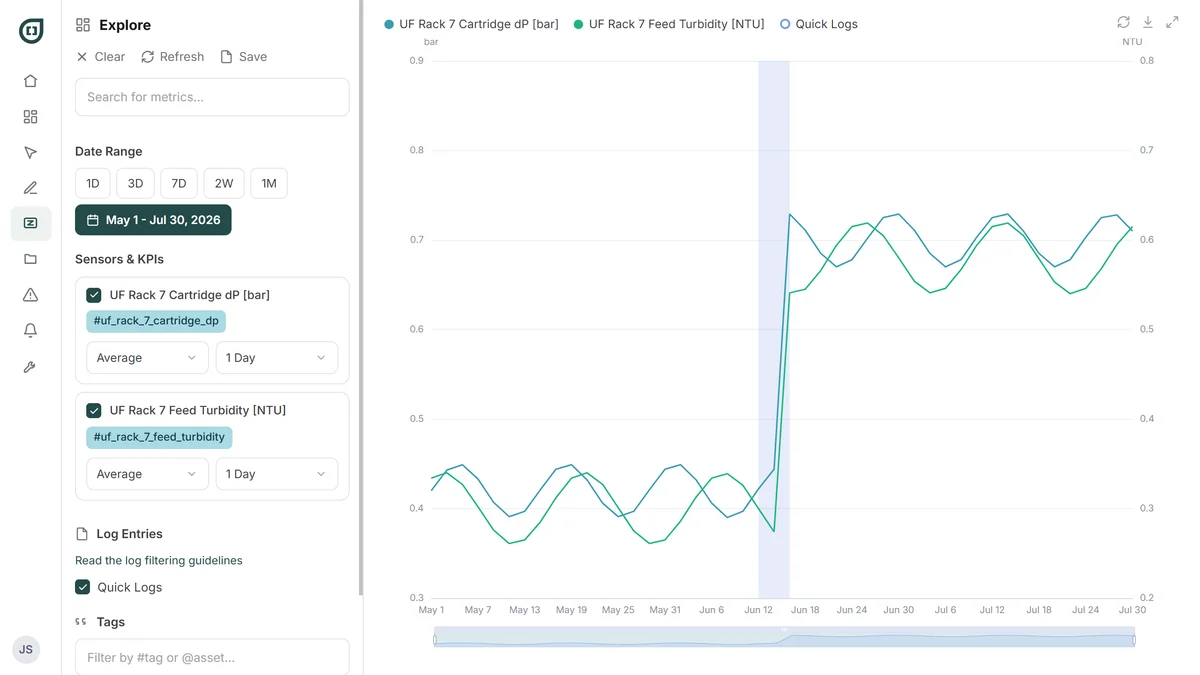Select the 7D date range

pos(179,183)
